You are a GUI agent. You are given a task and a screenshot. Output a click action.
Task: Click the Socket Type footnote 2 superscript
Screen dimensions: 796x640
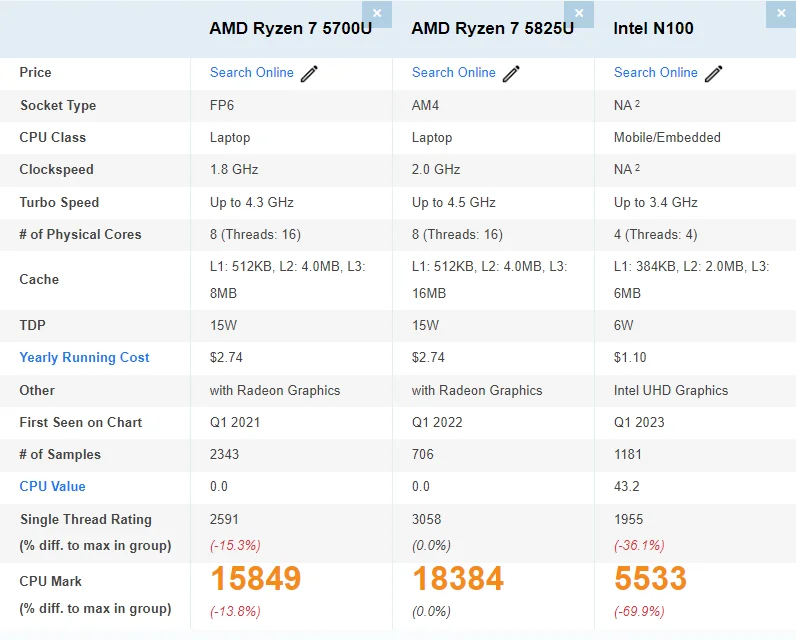637,103
